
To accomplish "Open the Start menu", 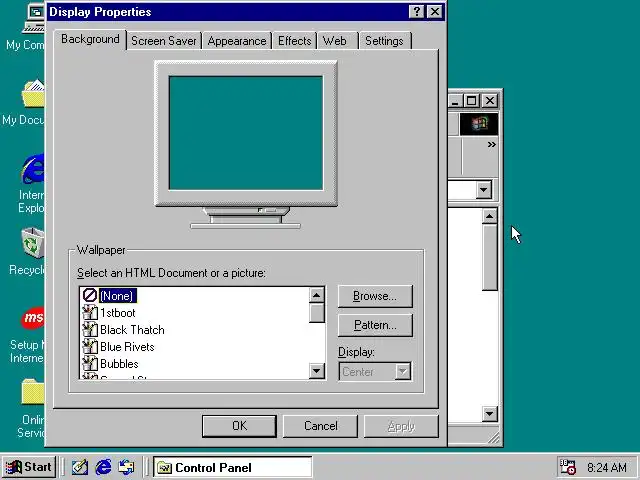I will pos(29,467).
